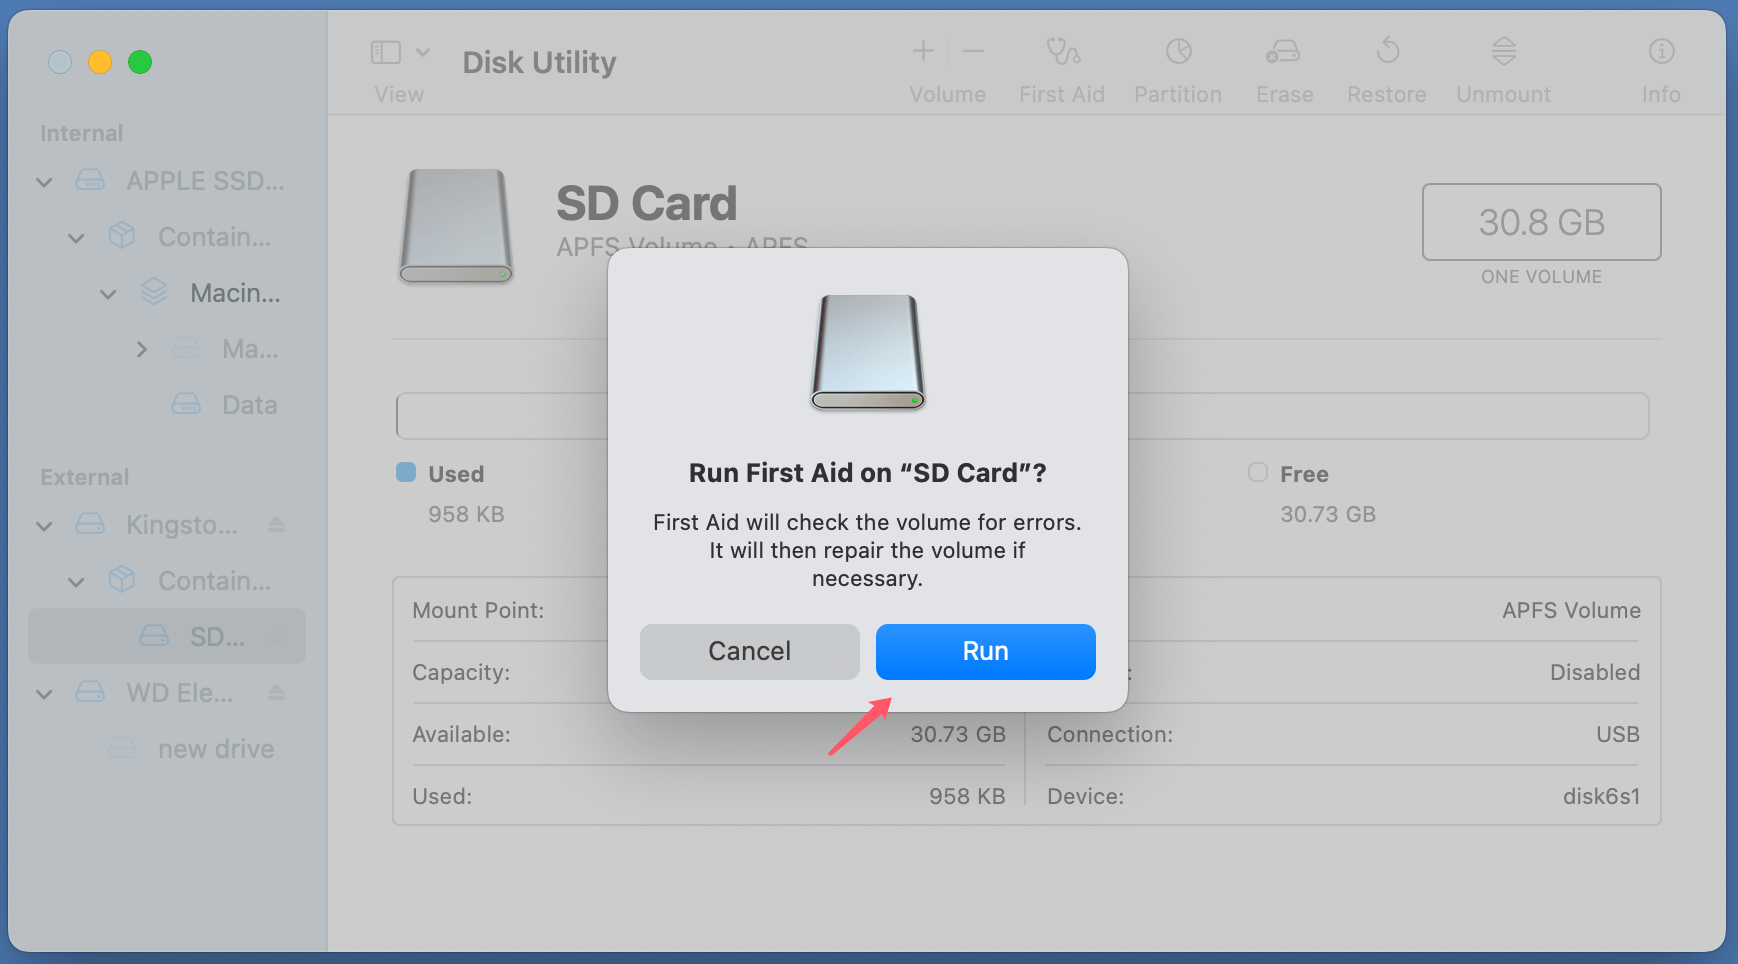Viewport: 1738px width, 964px height.
Task: Eject the SD Card from the sidebar
Action: [277, 636]
